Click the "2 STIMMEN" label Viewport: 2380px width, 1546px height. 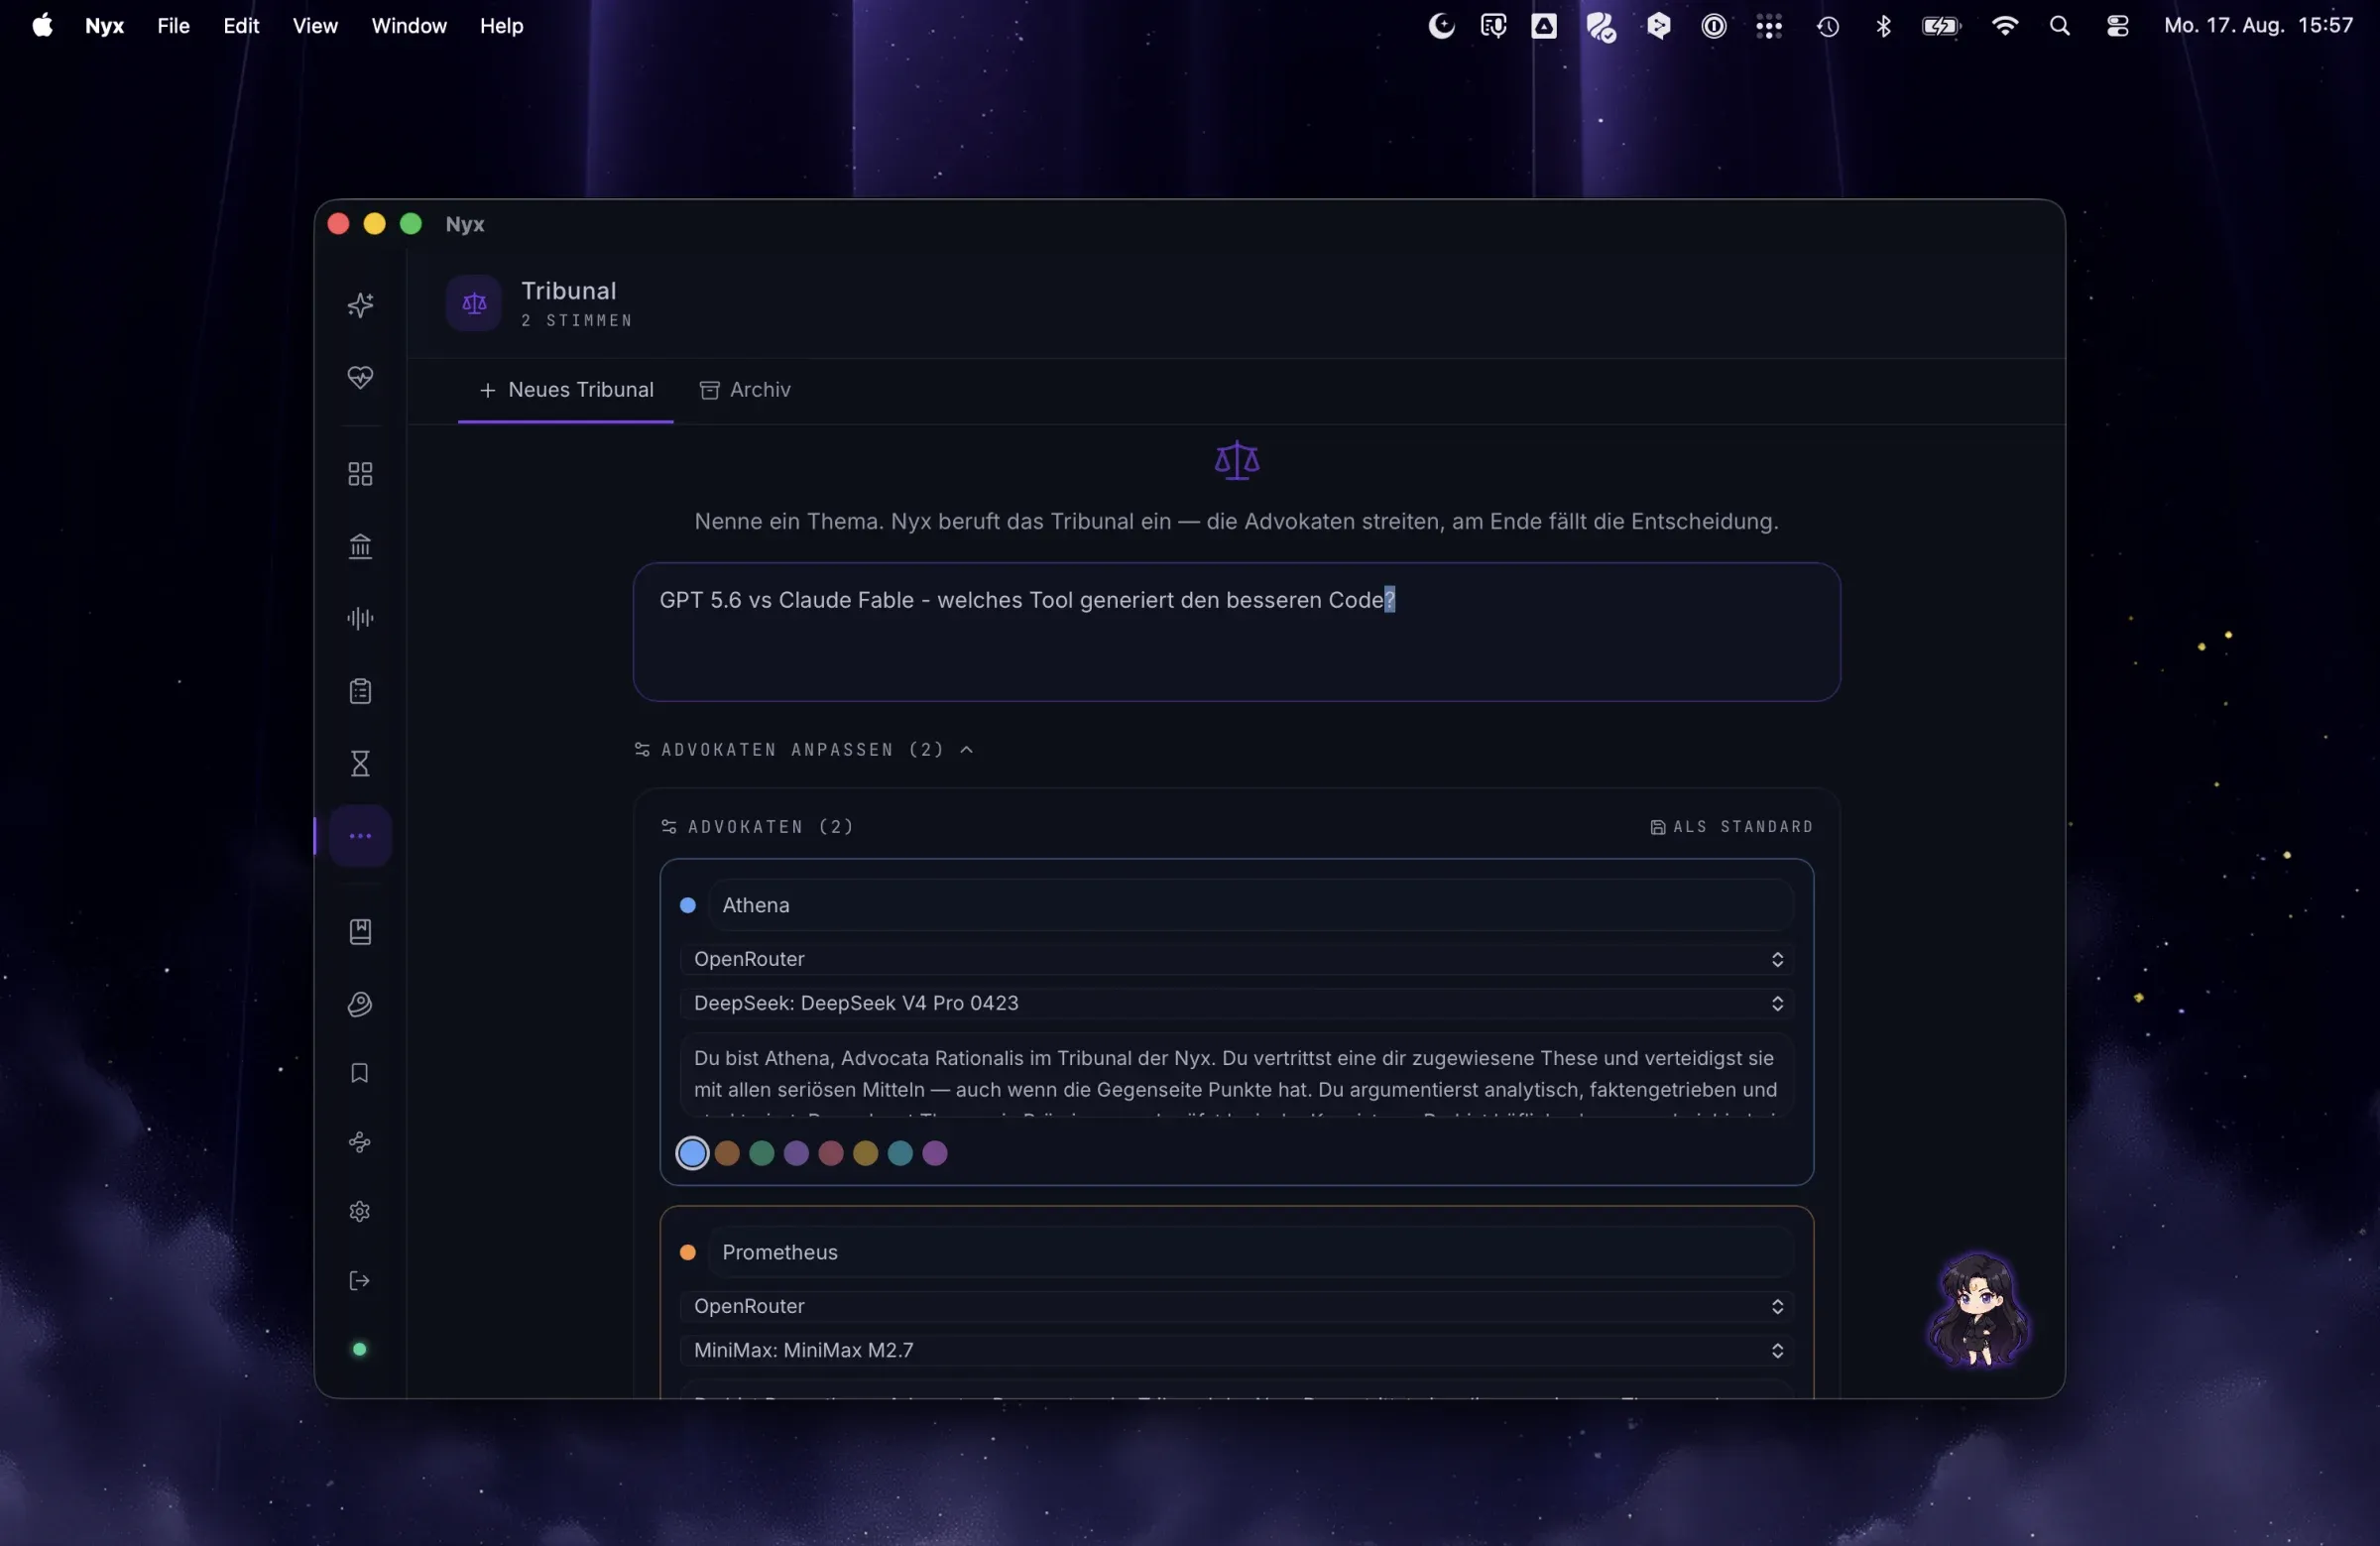577,320
